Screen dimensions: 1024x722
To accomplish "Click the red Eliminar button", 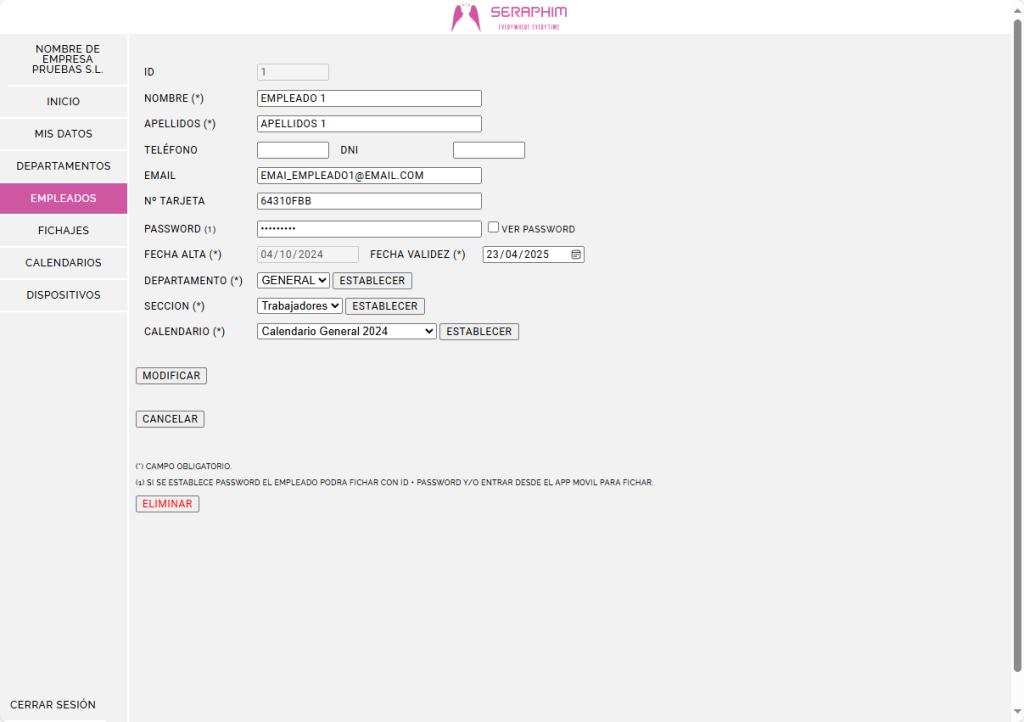I will coord(167,504).
